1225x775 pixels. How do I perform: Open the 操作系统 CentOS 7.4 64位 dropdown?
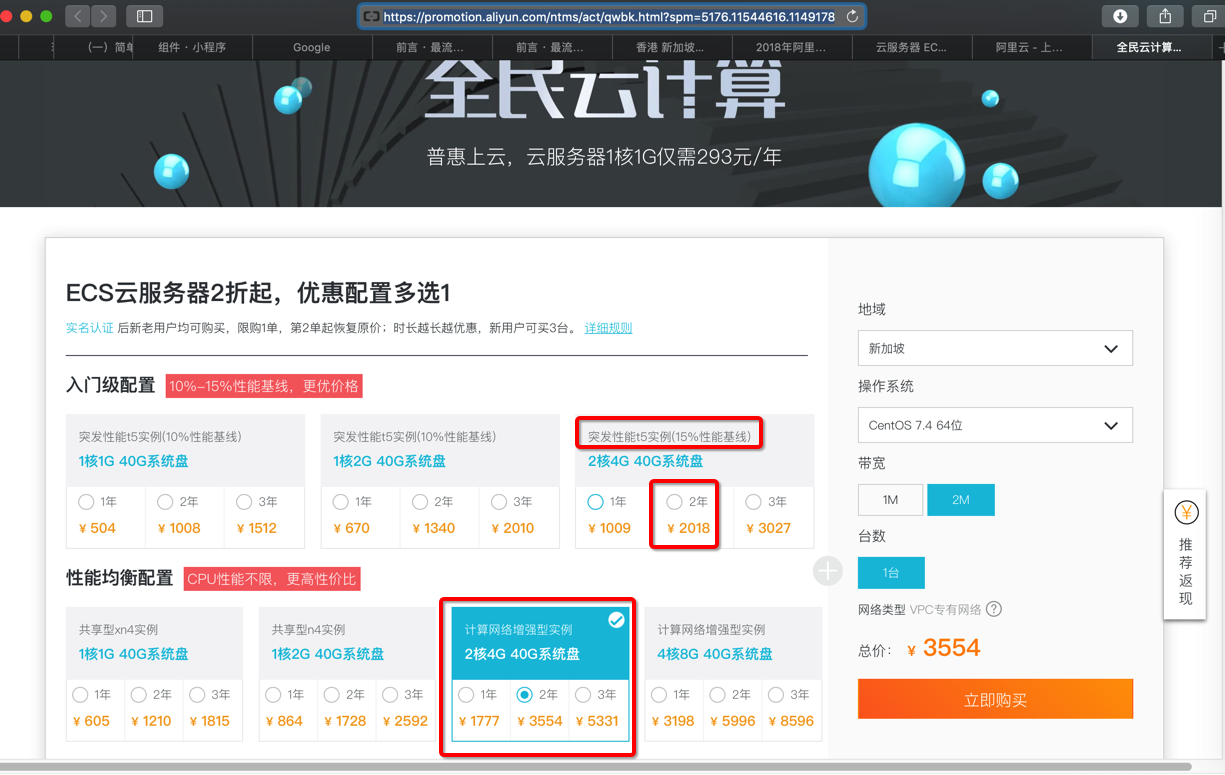[x=995, y=425]
